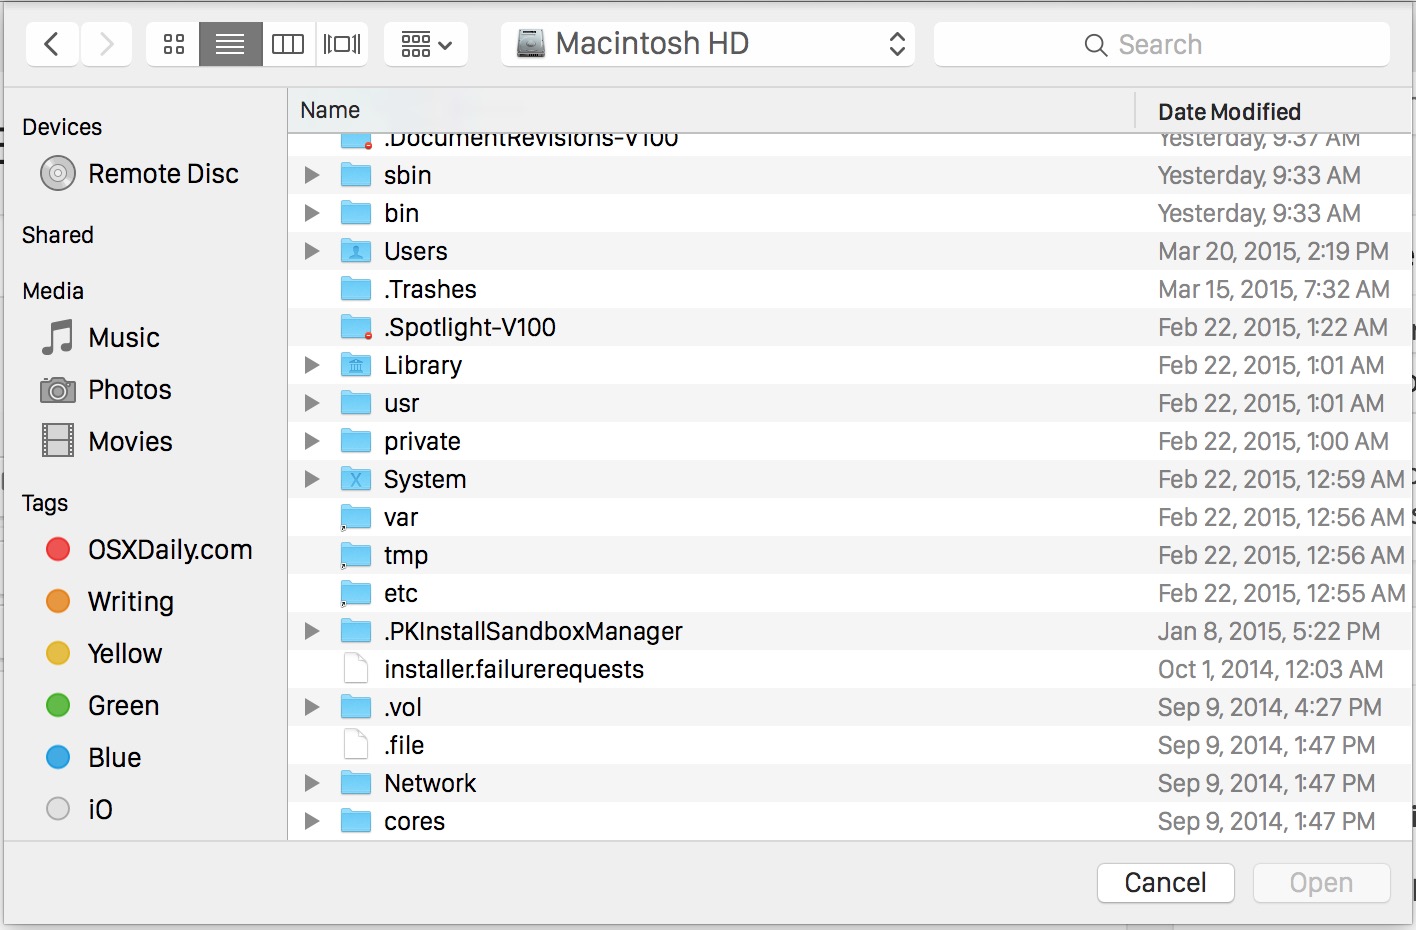Expand the Library folder disclosure triangle
Image resolution: width=1416 pixels, height=930 pixels.
click(311, 365)
